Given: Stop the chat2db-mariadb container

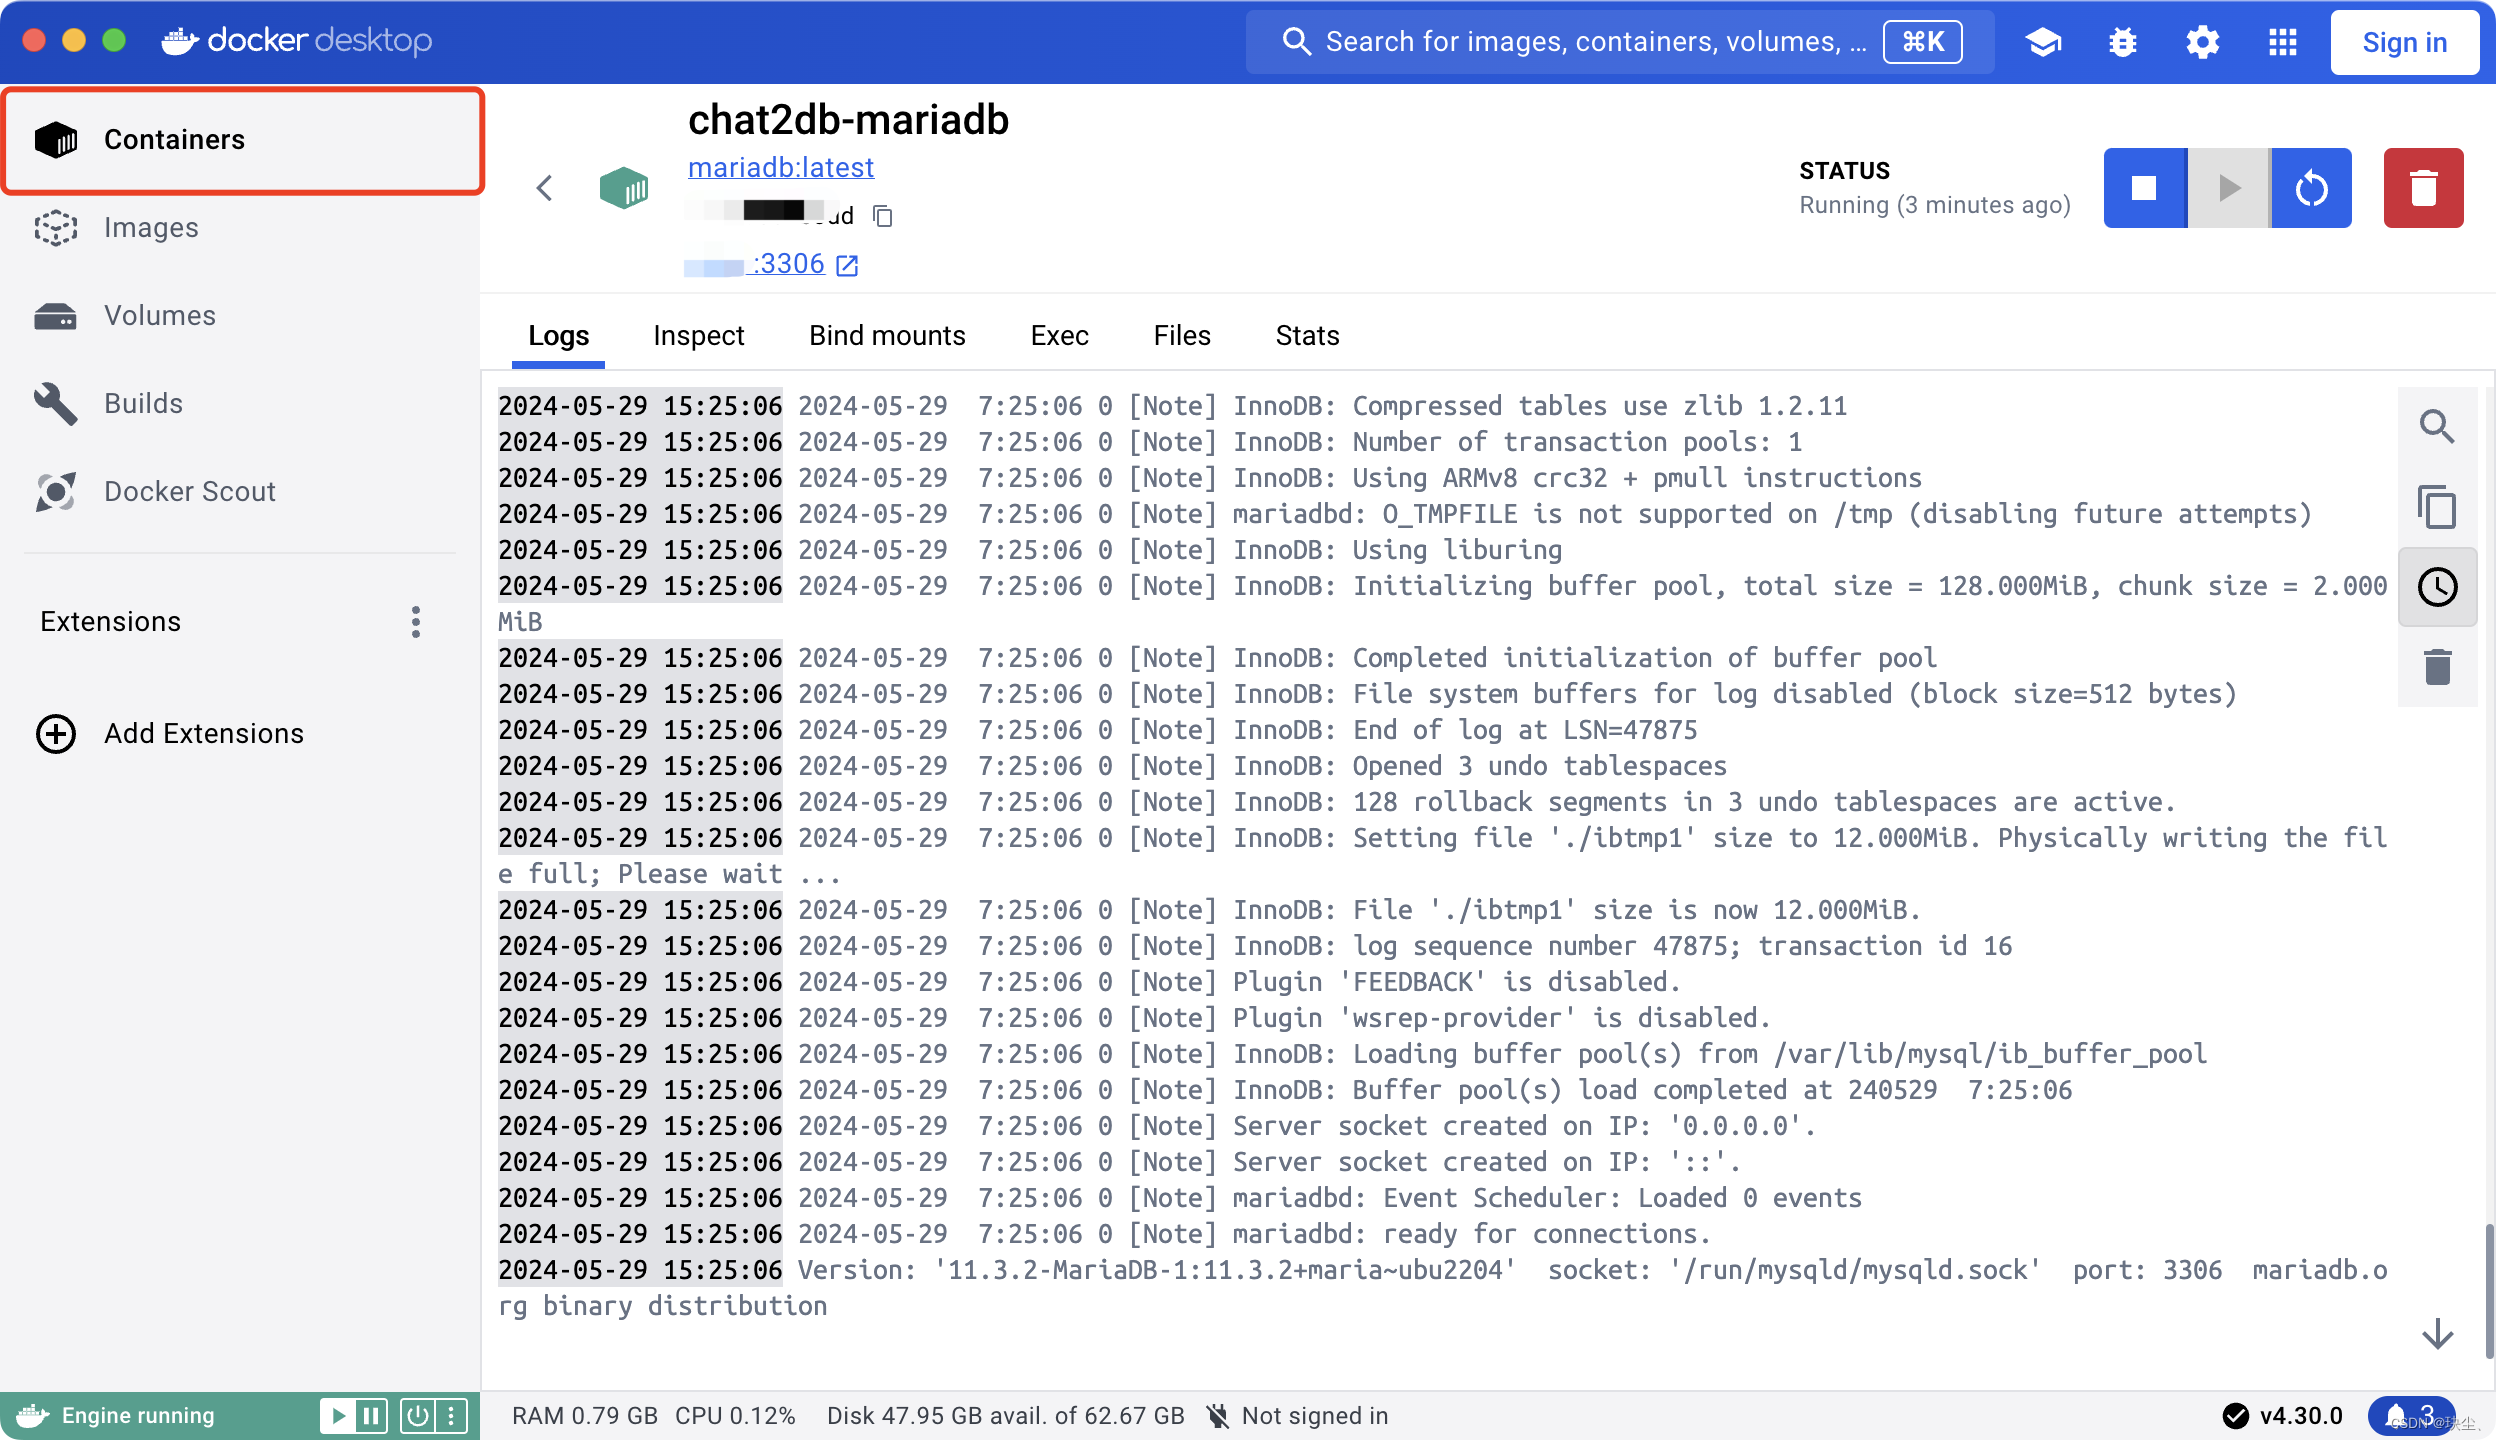Looking at the screenshot, I should coord(2145,188).
